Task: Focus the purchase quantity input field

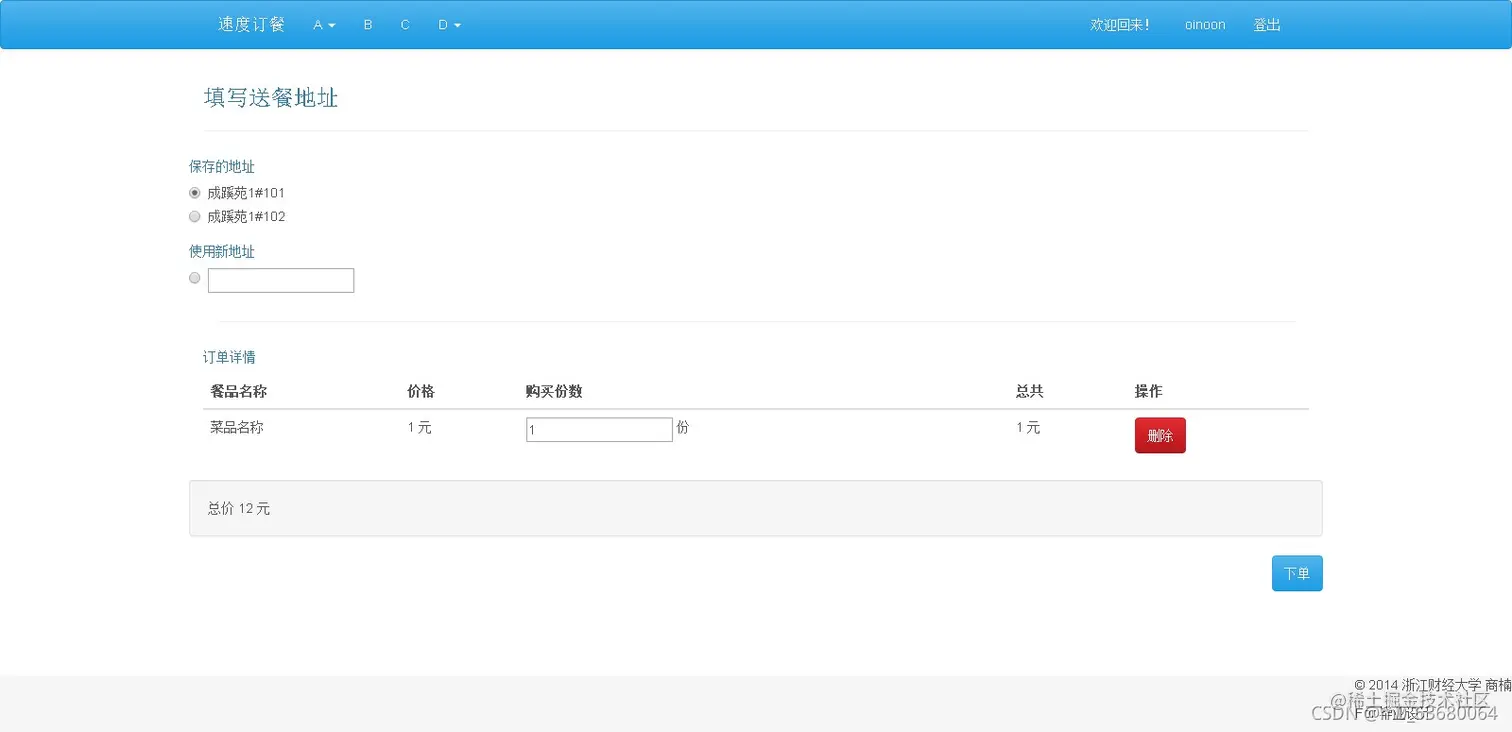Action: coord(599,429)
